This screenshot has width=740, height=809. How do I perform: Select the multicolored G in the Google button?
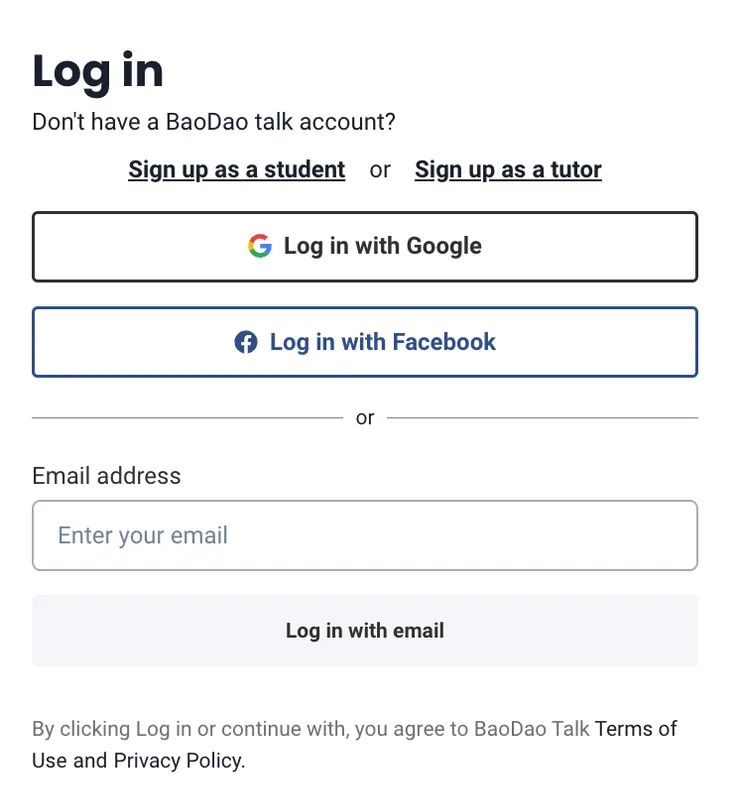(258, 245)
